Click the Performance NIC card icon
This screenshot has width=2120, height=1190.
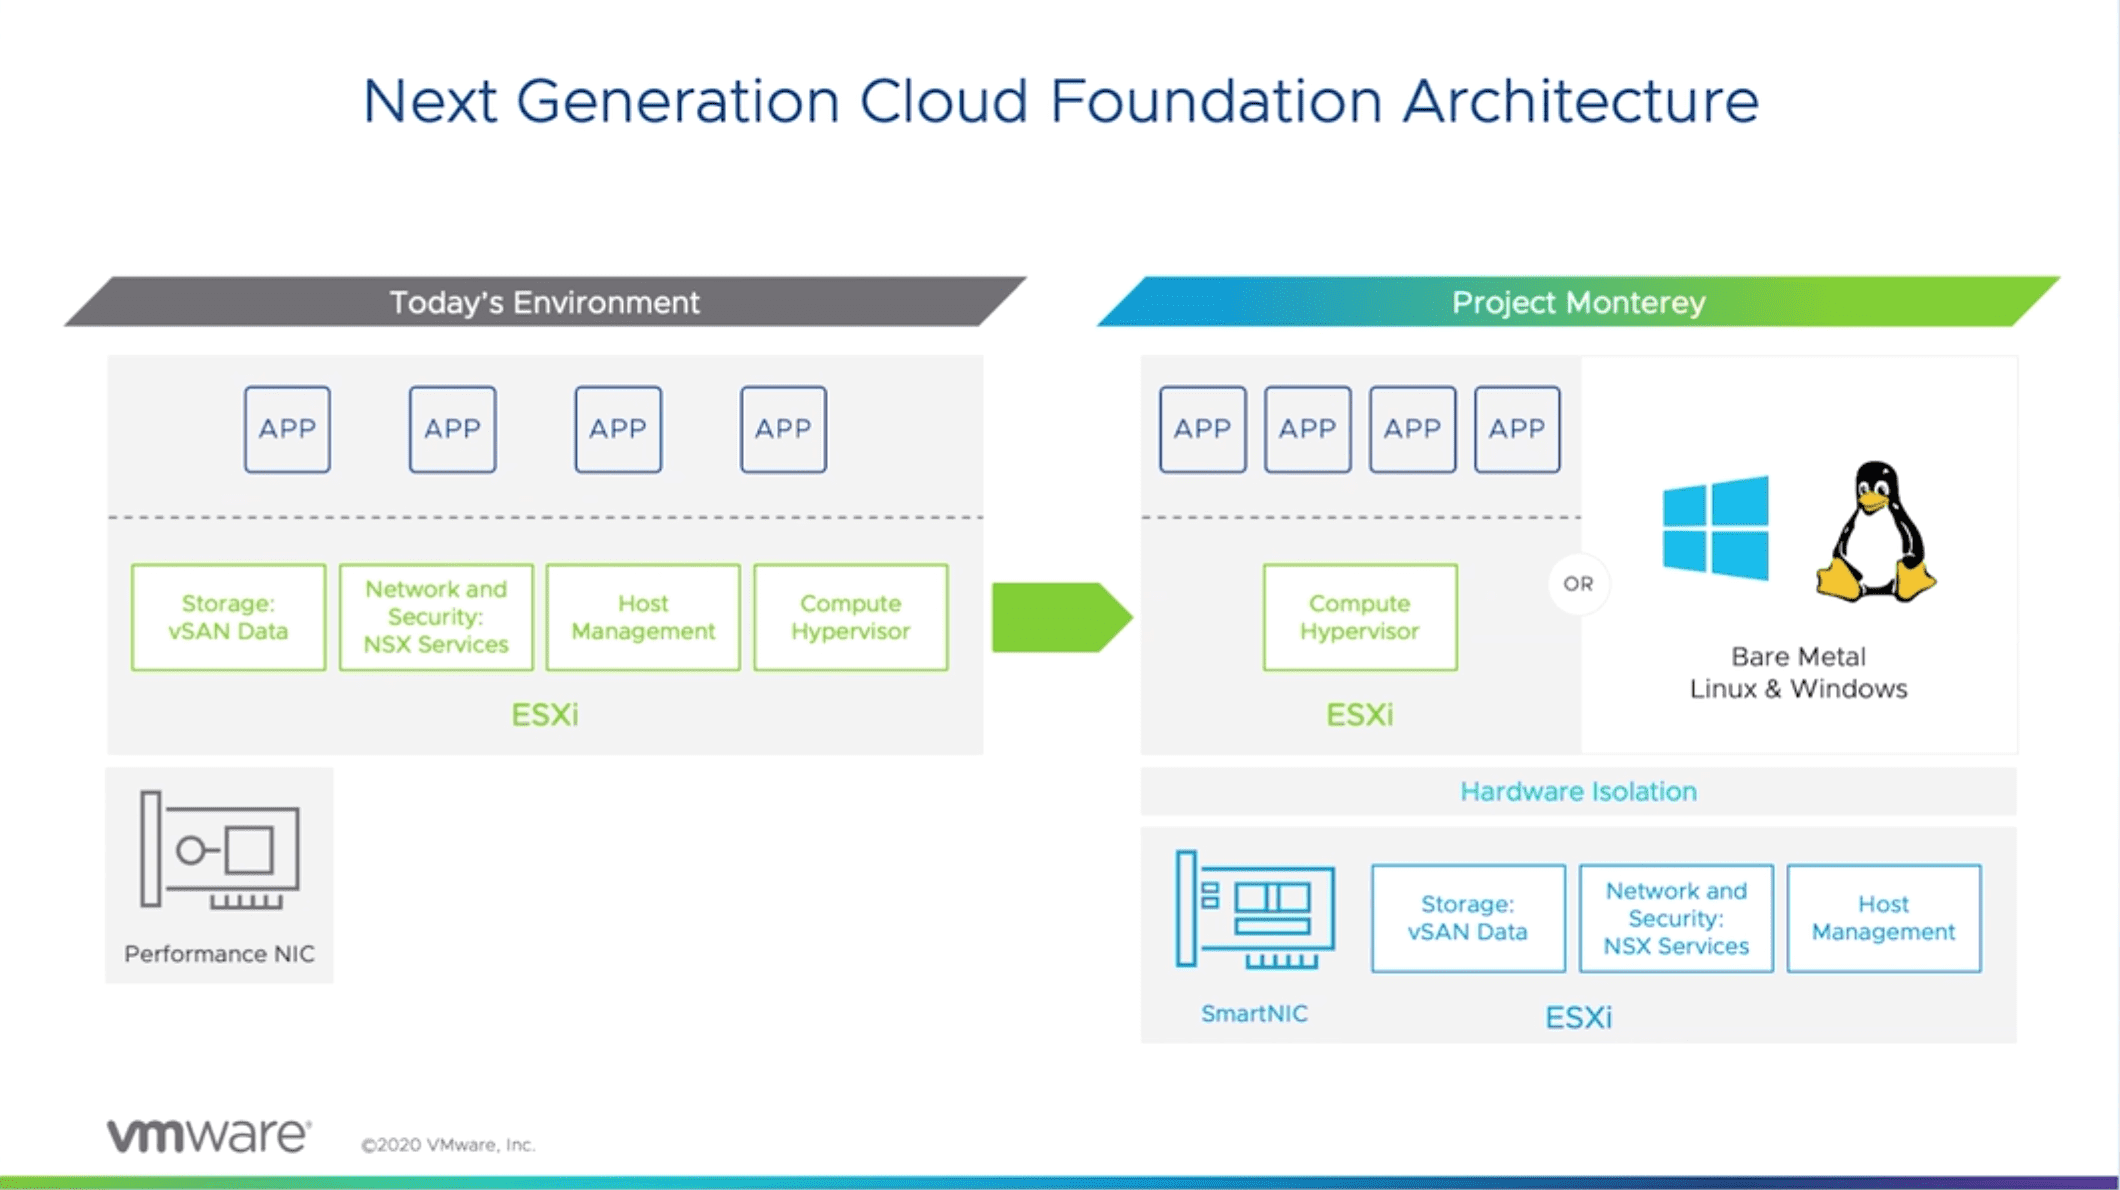(220, 850)
